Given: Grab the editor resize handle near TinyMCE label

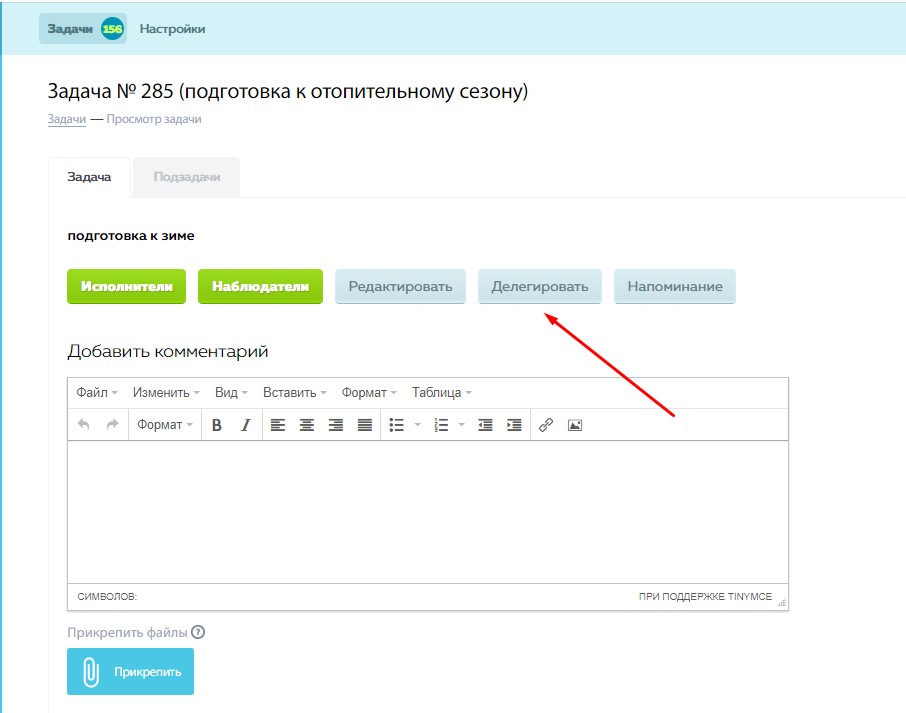Looking at the screenshot, I should [782, 602].
